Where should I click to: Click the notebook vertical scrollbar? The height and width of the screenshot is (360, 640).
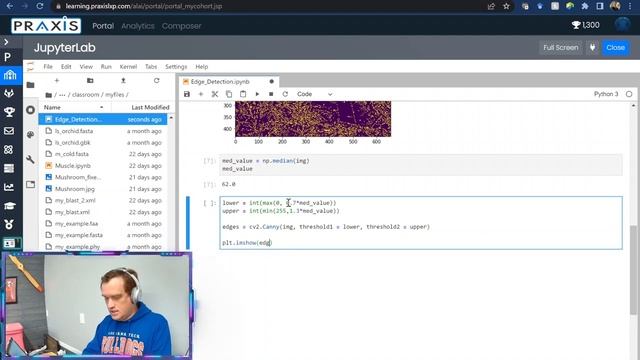click(x=633, y=269)
